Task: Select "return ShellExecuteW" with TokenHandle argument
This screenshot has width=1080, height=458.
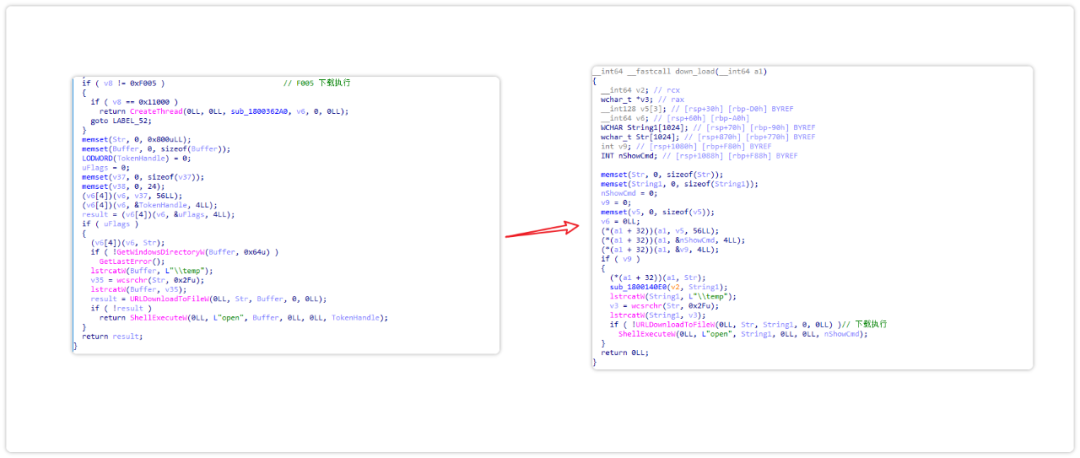Action: click(243, 318)
